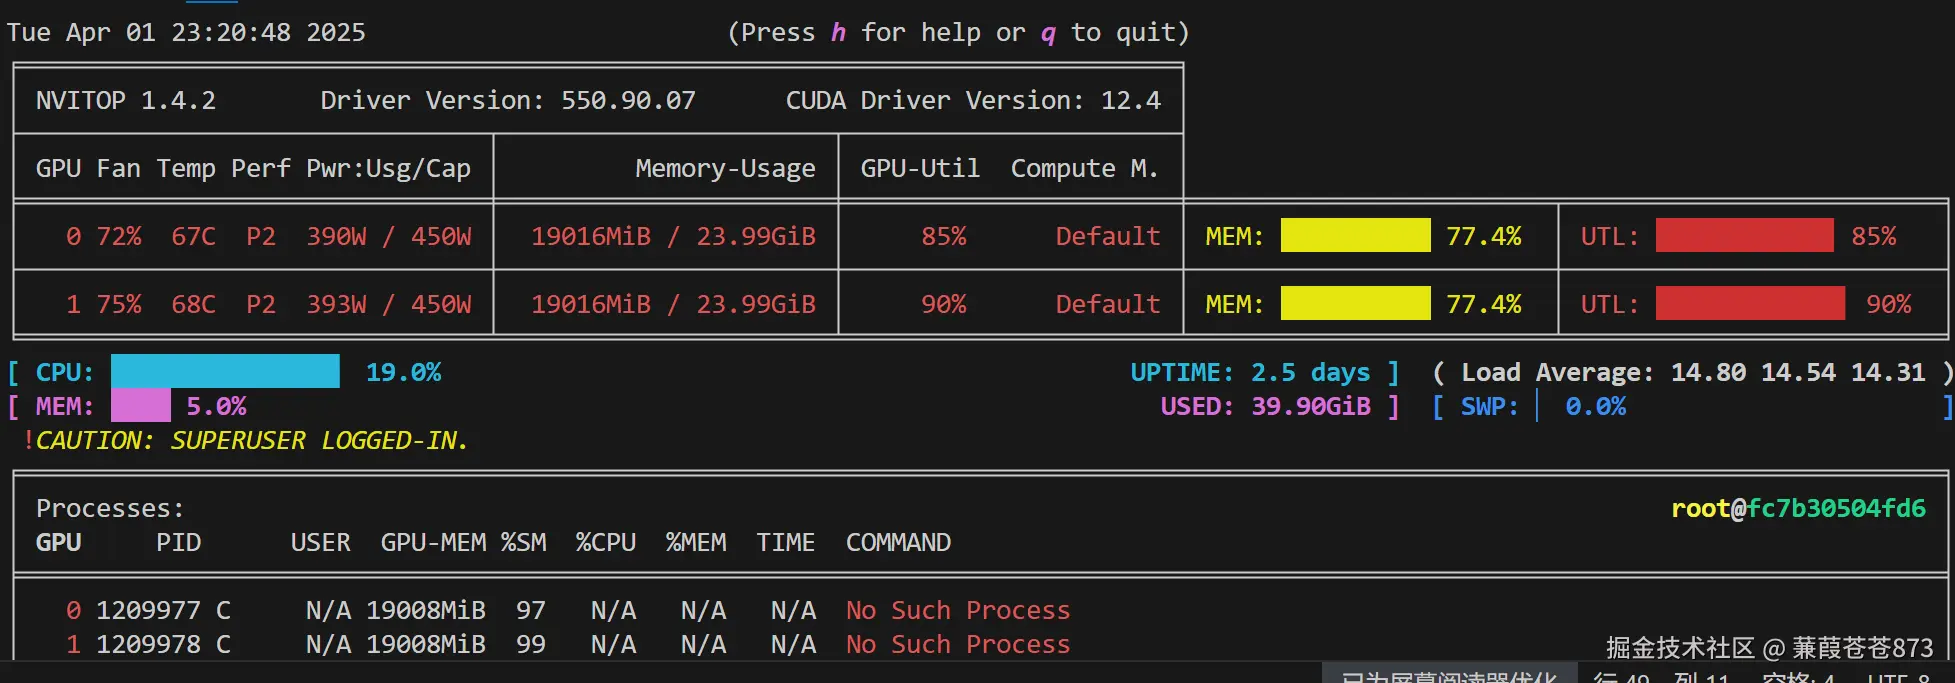Click the TIME column header
Screen dimensions: 1955x683
[x=785, y=542]
